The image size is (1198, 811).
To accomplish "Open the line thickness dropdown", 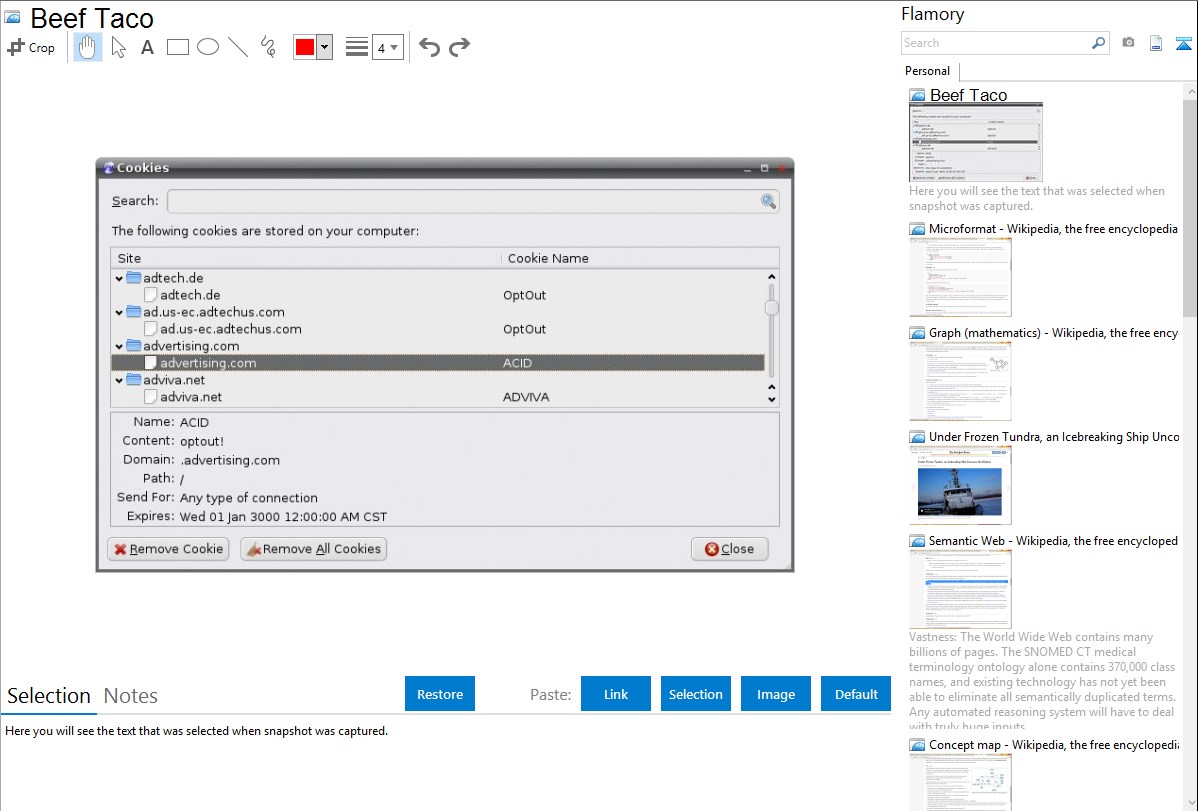I will pyautogui.click(x=387, y=47).
